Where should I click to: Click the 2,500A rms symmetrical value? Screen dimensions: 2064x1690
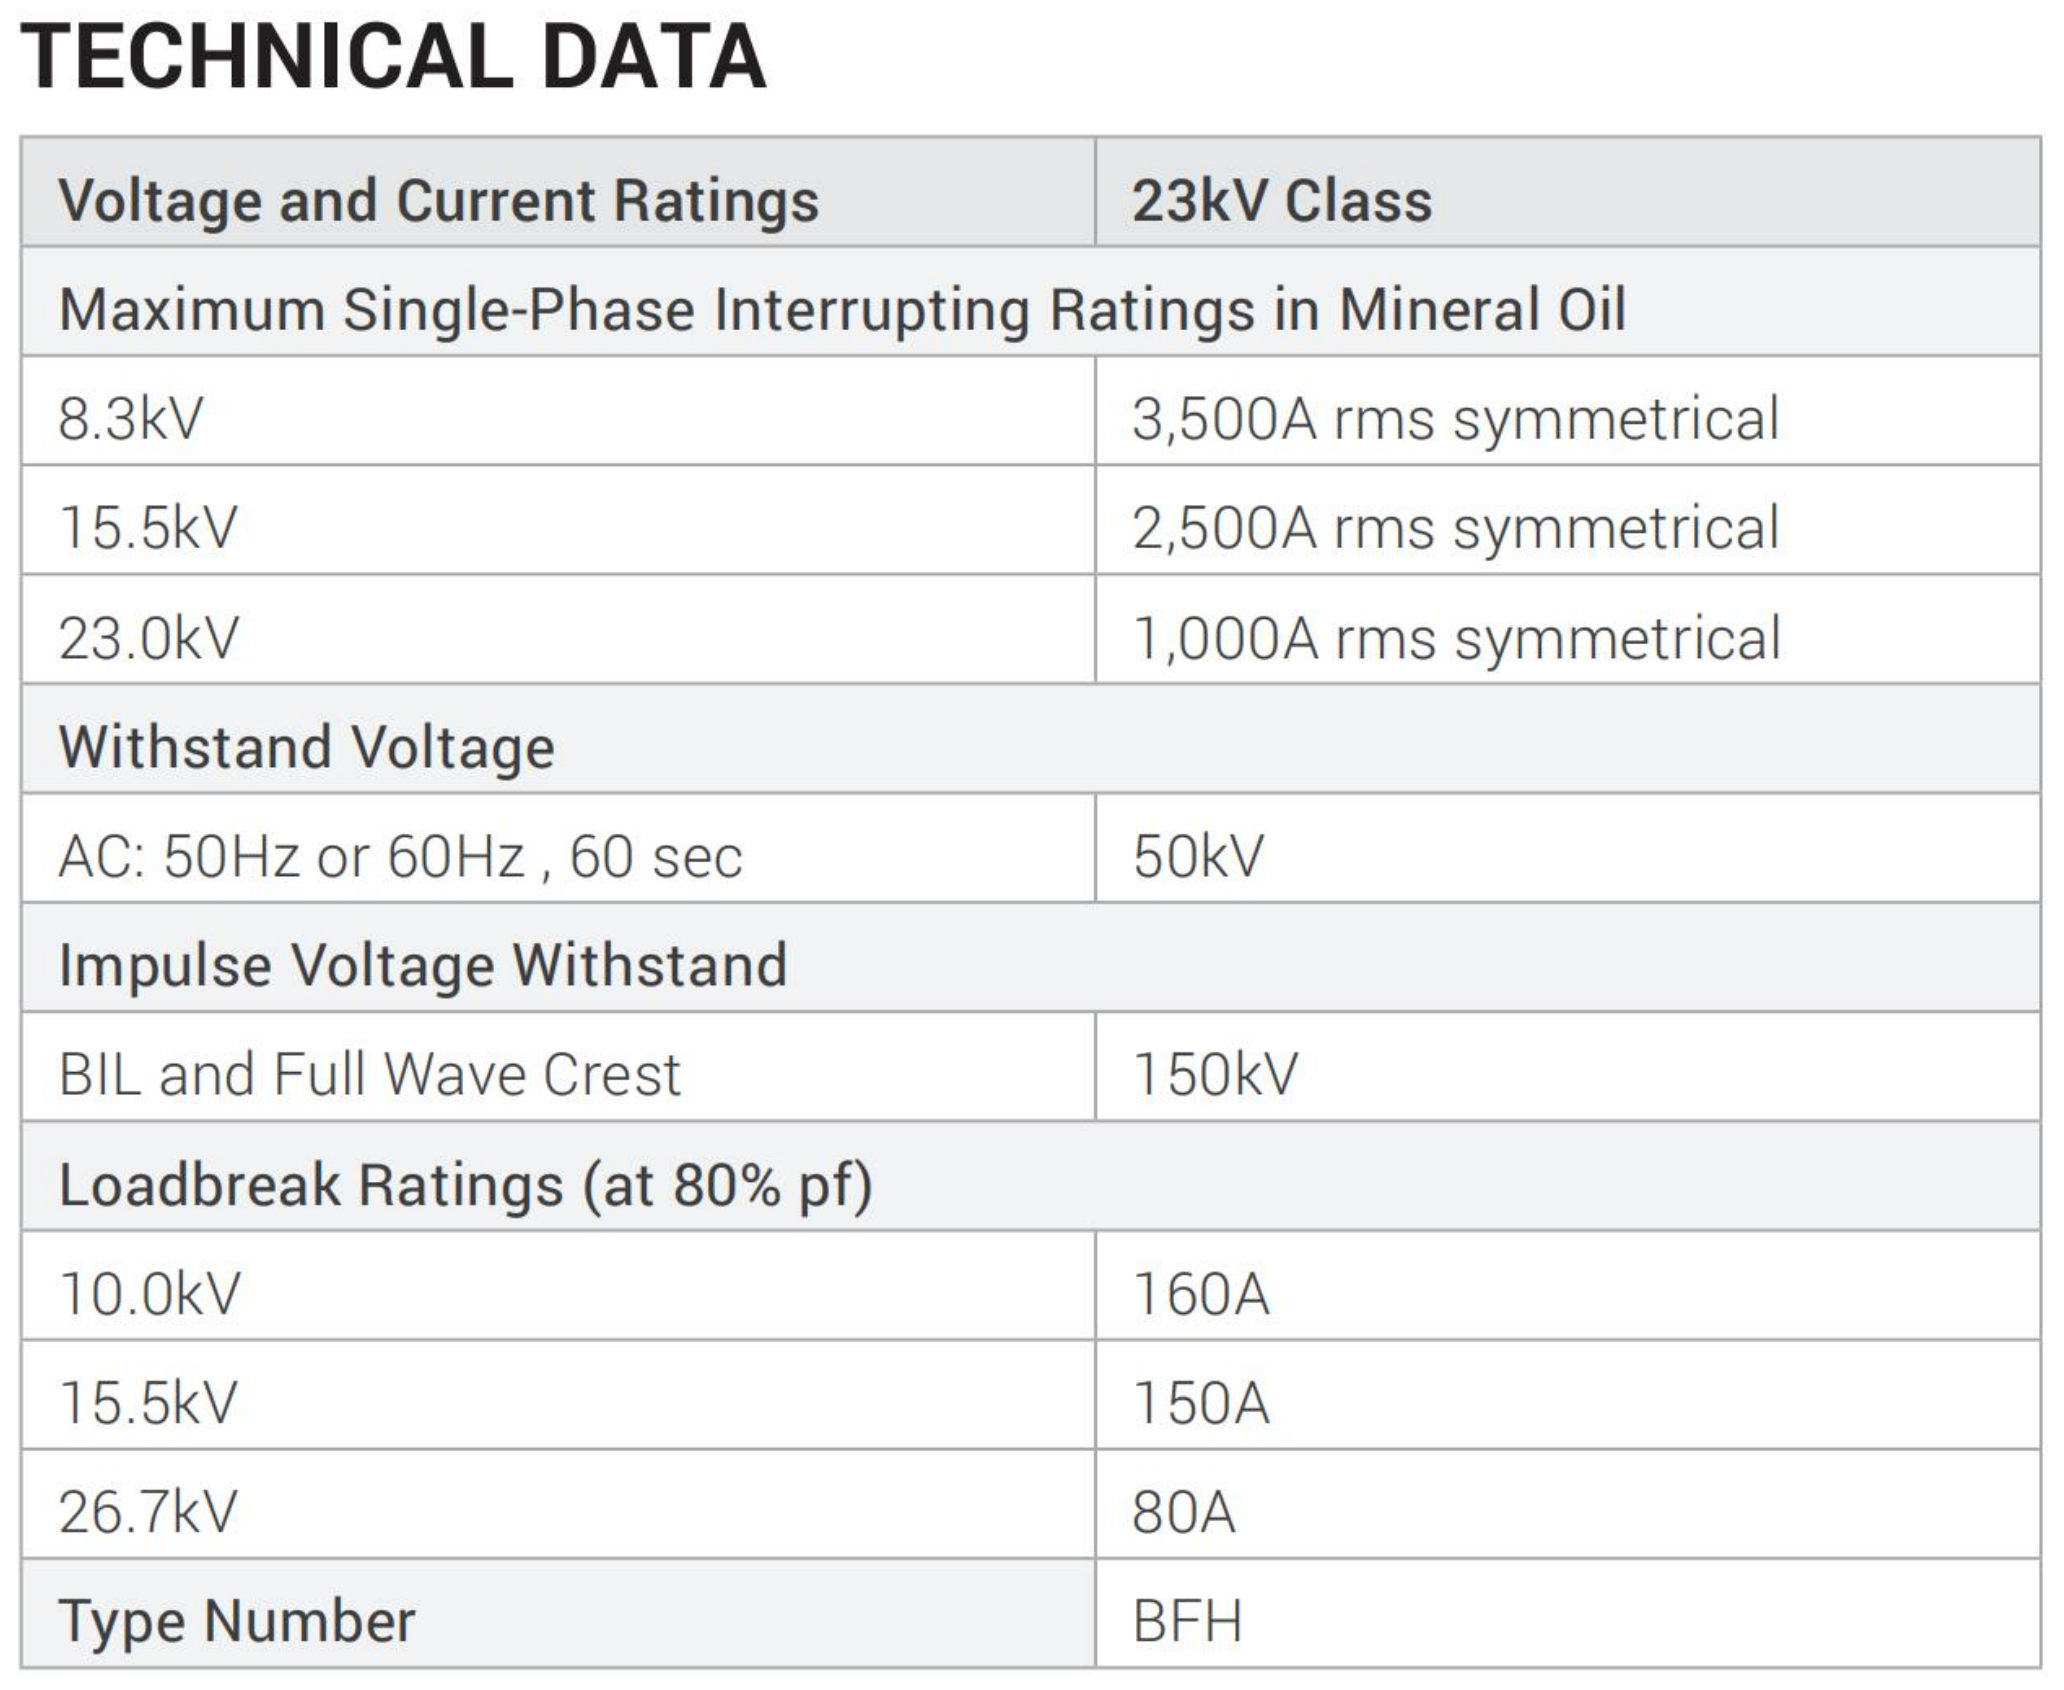click(x=1455, y=528)
